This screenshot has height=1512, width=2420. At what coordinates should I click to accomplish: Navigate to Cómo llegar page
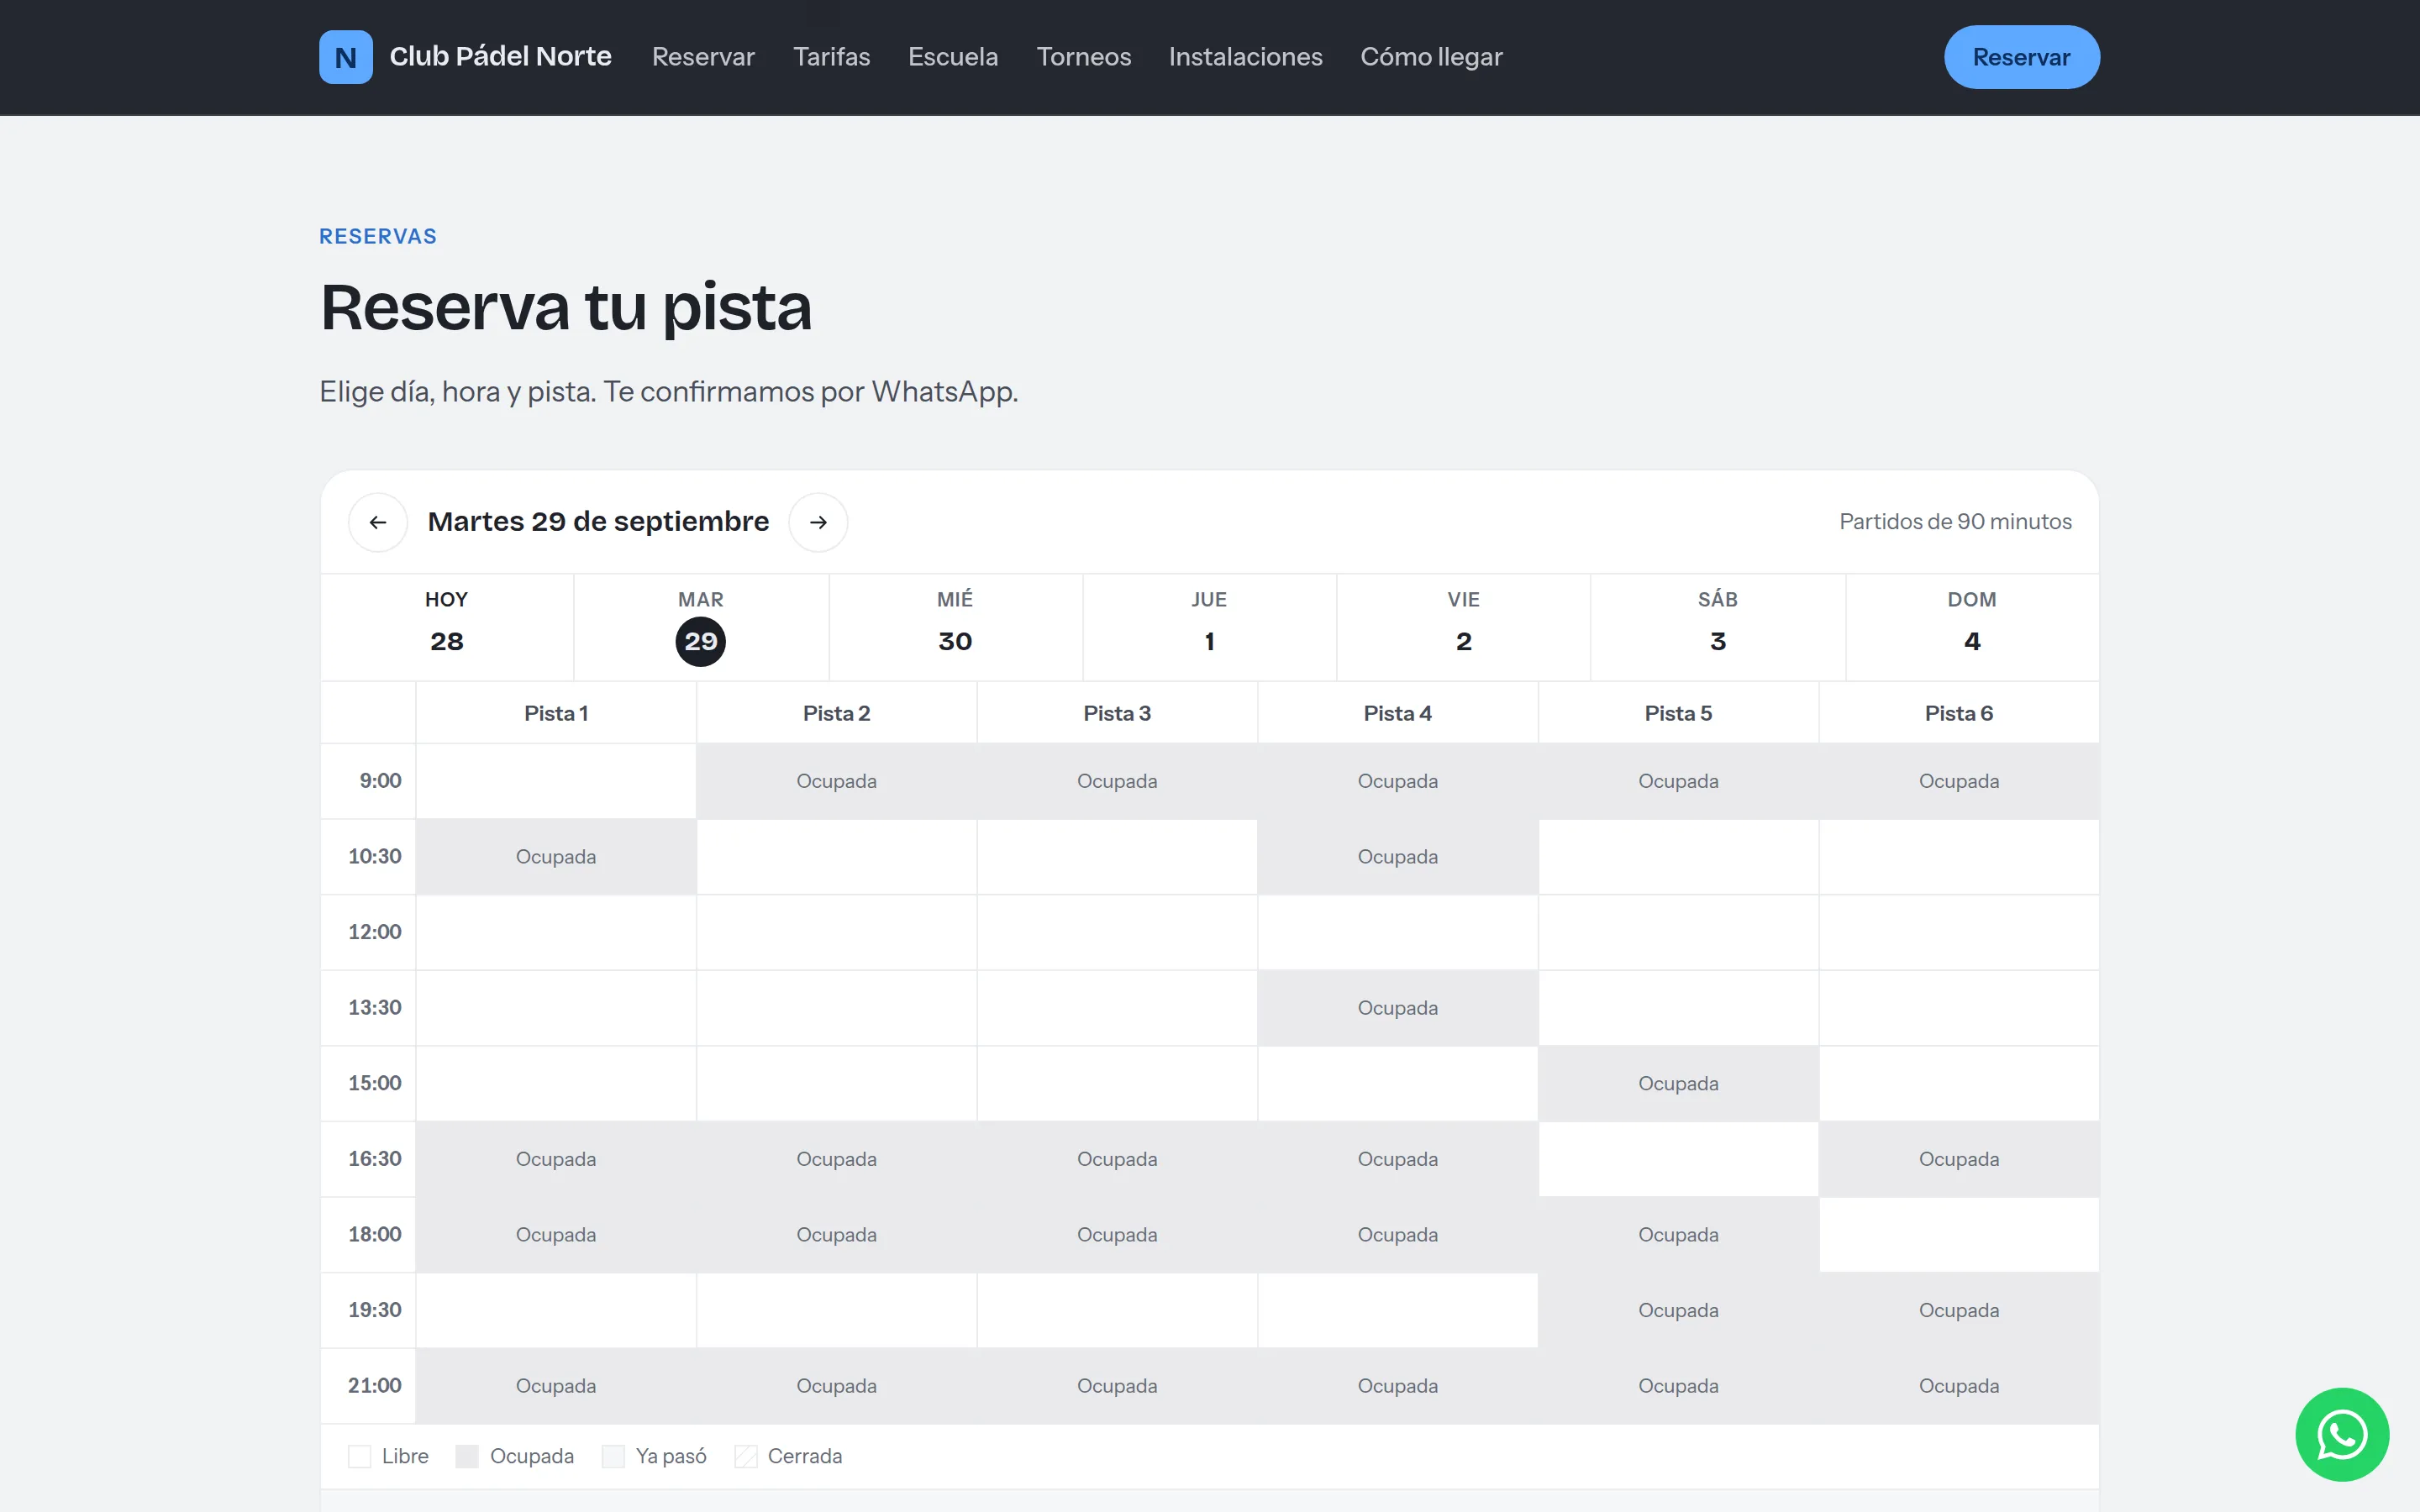[1431, 57]
